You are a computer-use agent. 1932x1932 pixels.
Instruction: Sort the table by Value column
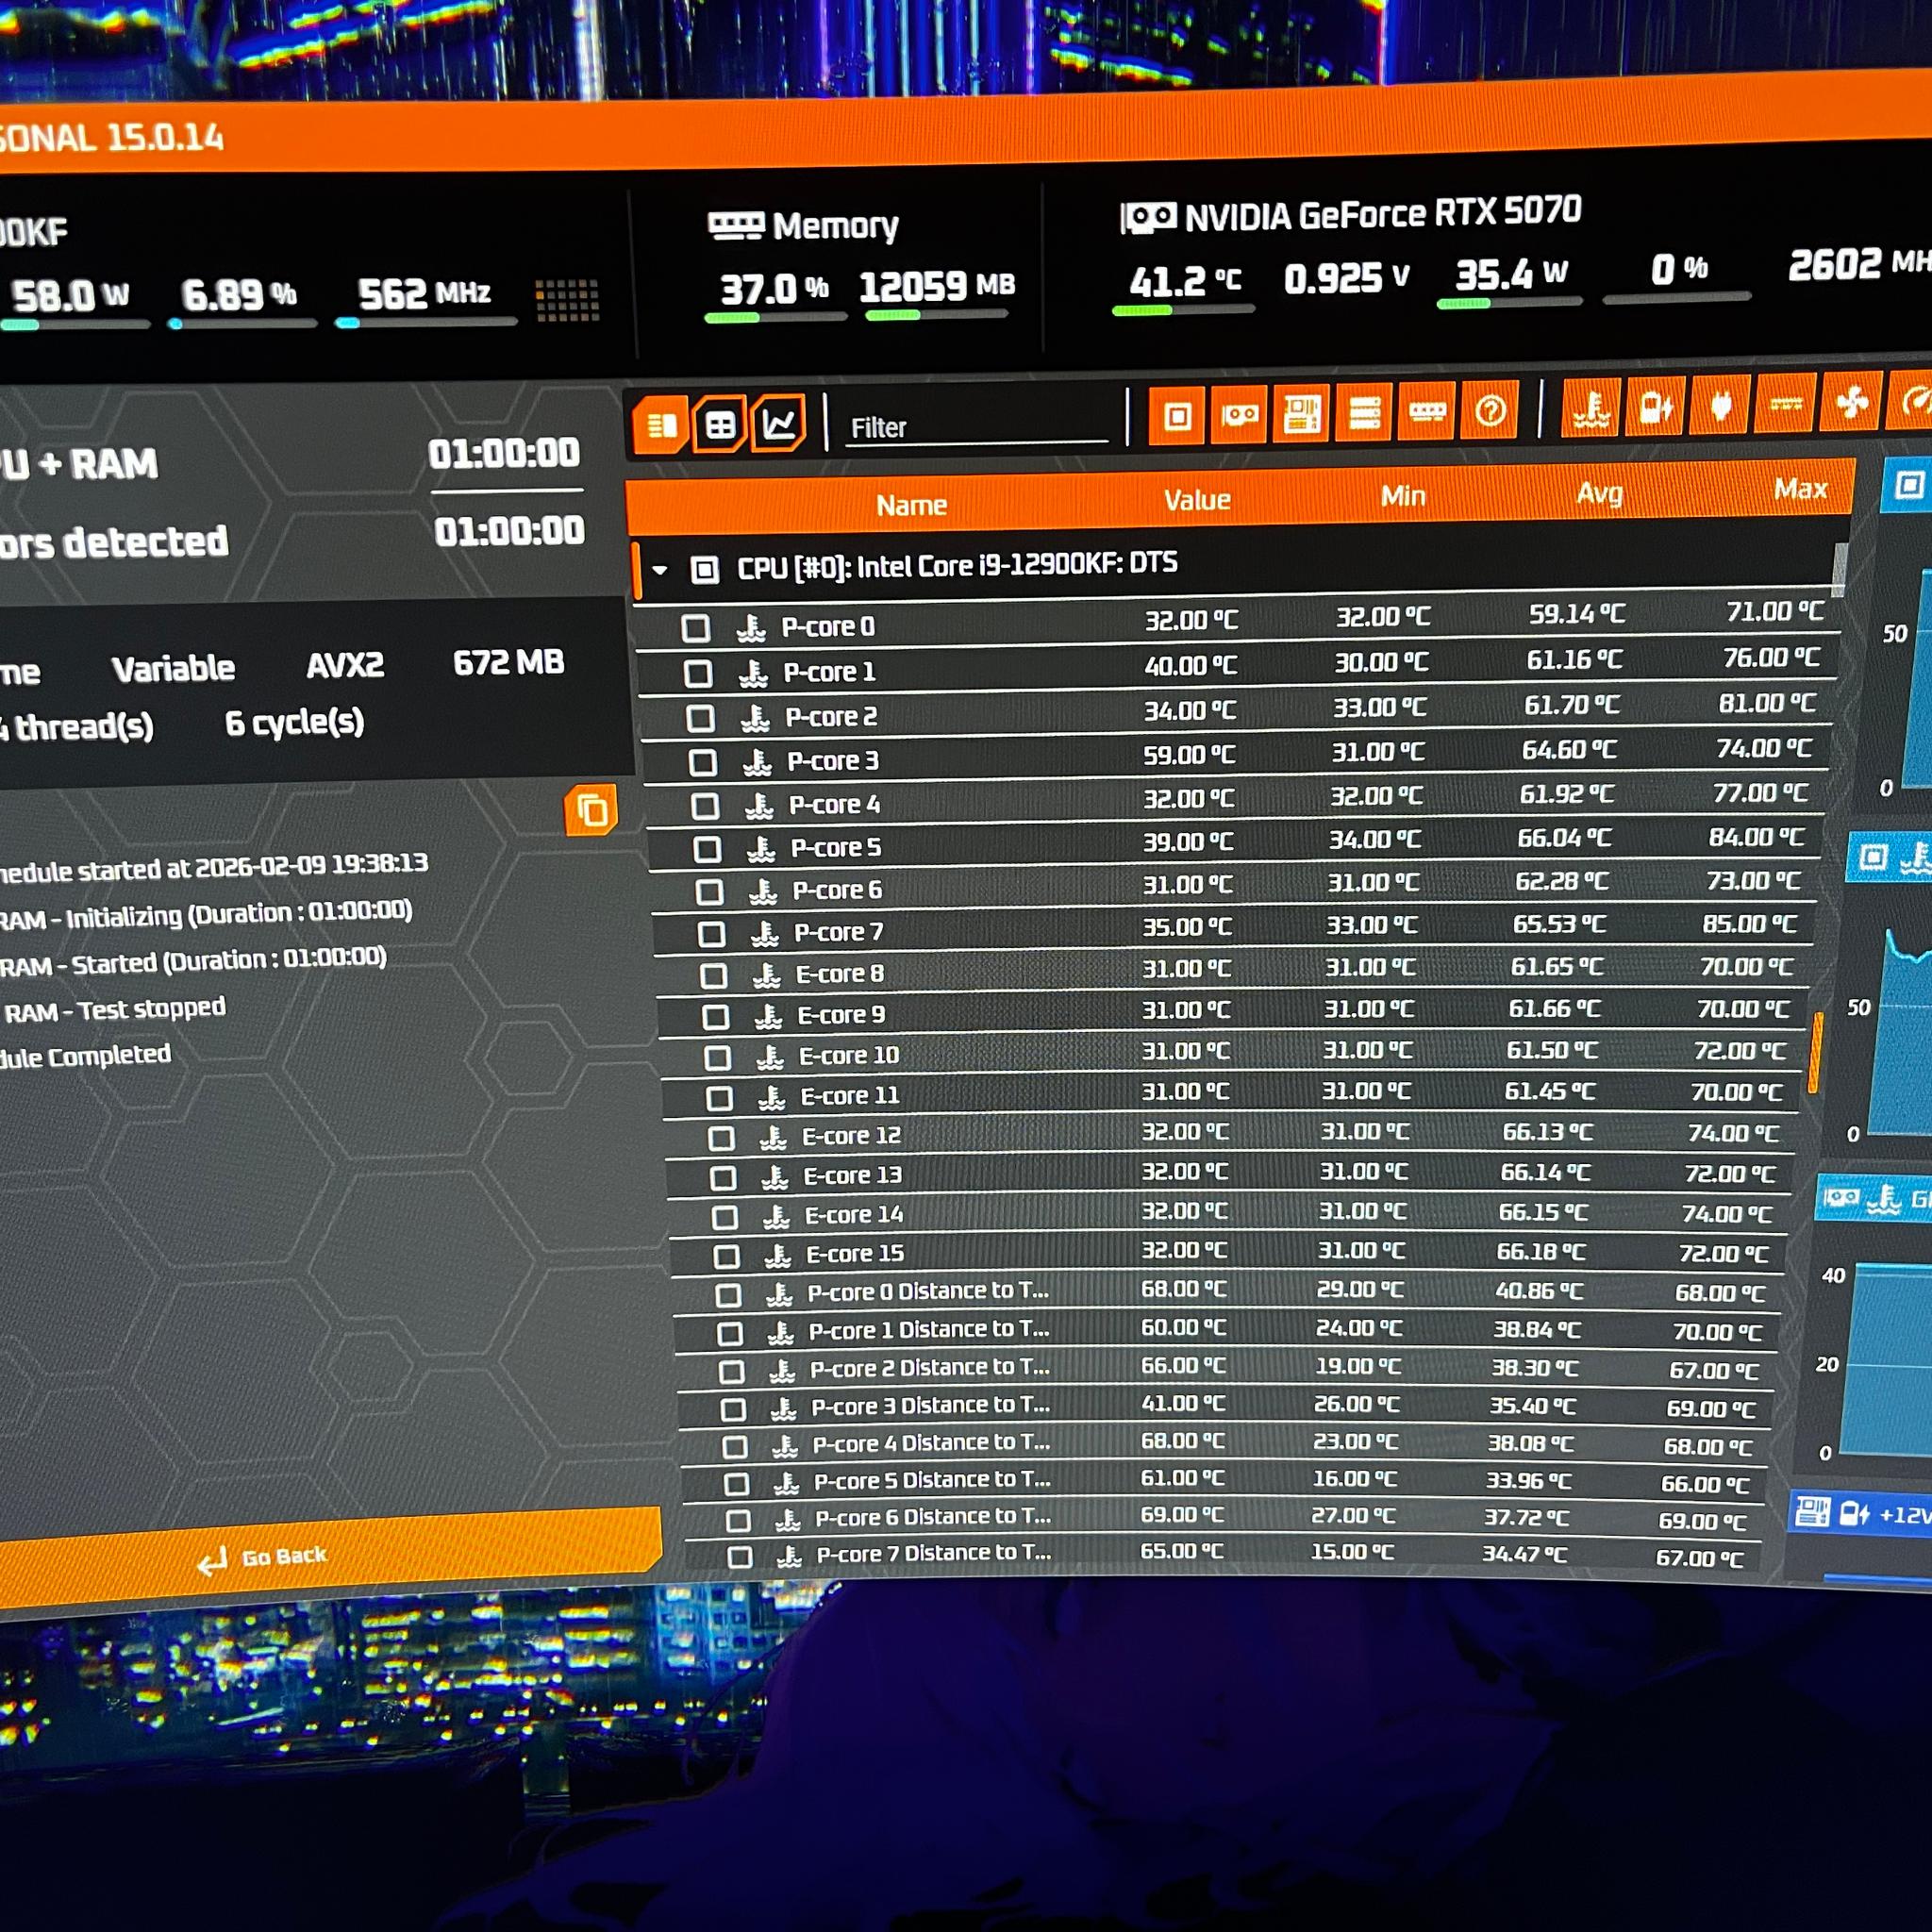click(1196, 500)
